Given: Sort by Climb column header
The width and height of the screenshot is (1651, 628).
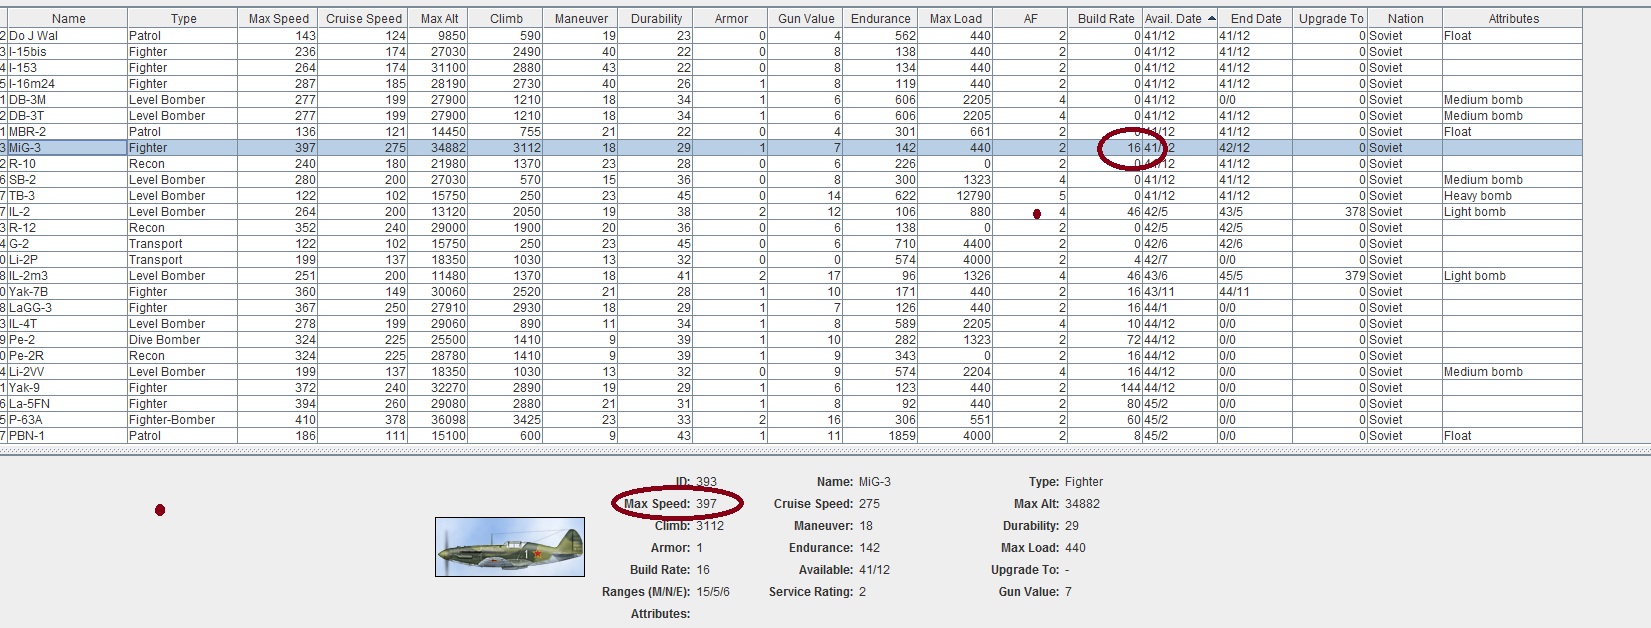Looking at the screenshot, I should tap(506, 18).
